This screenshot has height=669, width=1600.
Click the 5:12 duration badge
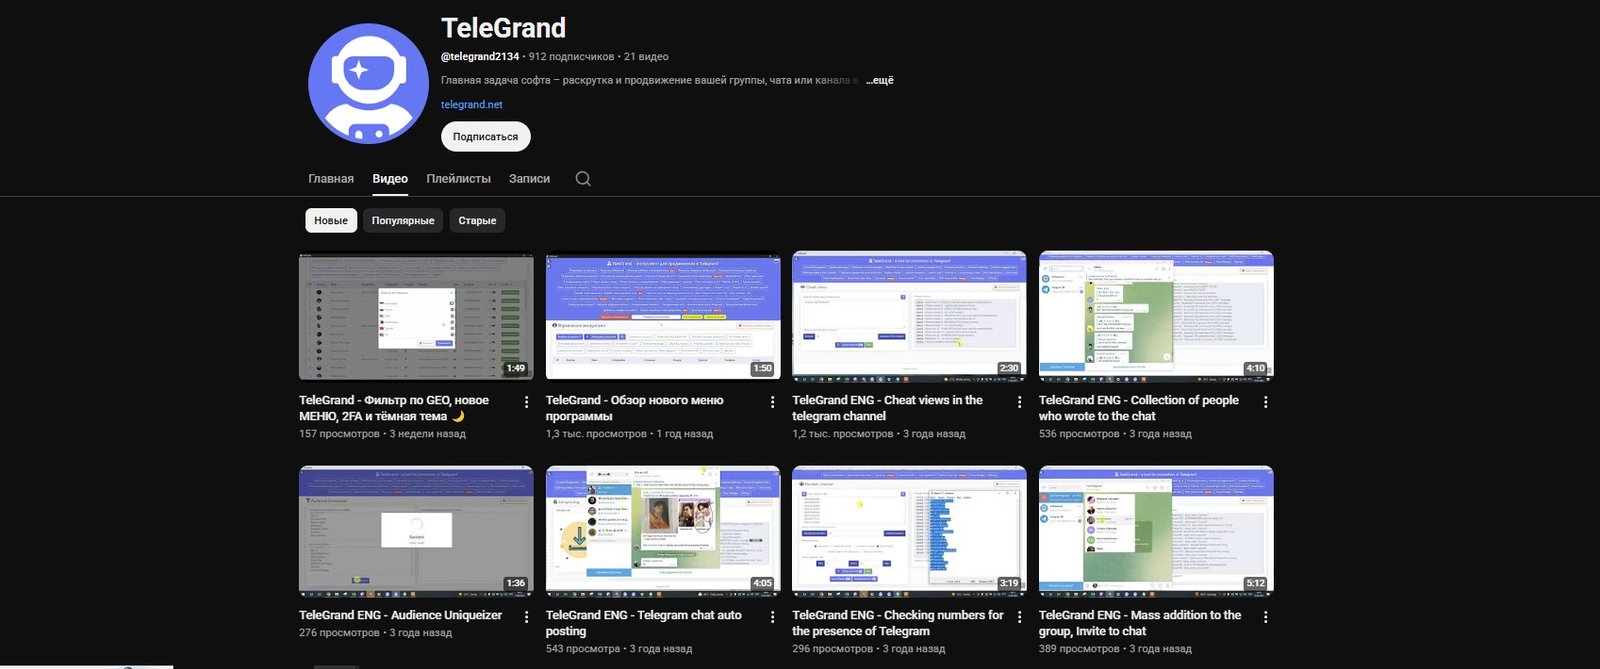[x=1256, y=583]
